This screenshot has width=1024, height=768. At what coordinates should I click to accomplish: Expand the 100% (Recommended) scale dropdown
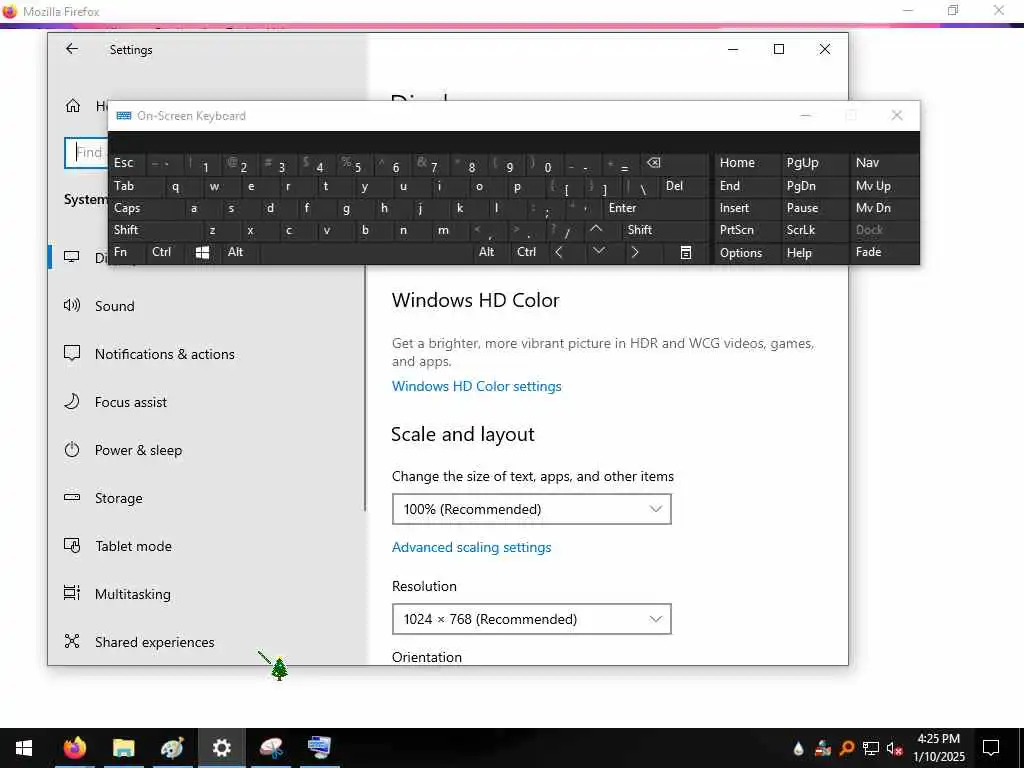pyautogui.click(x=532, y=509)
